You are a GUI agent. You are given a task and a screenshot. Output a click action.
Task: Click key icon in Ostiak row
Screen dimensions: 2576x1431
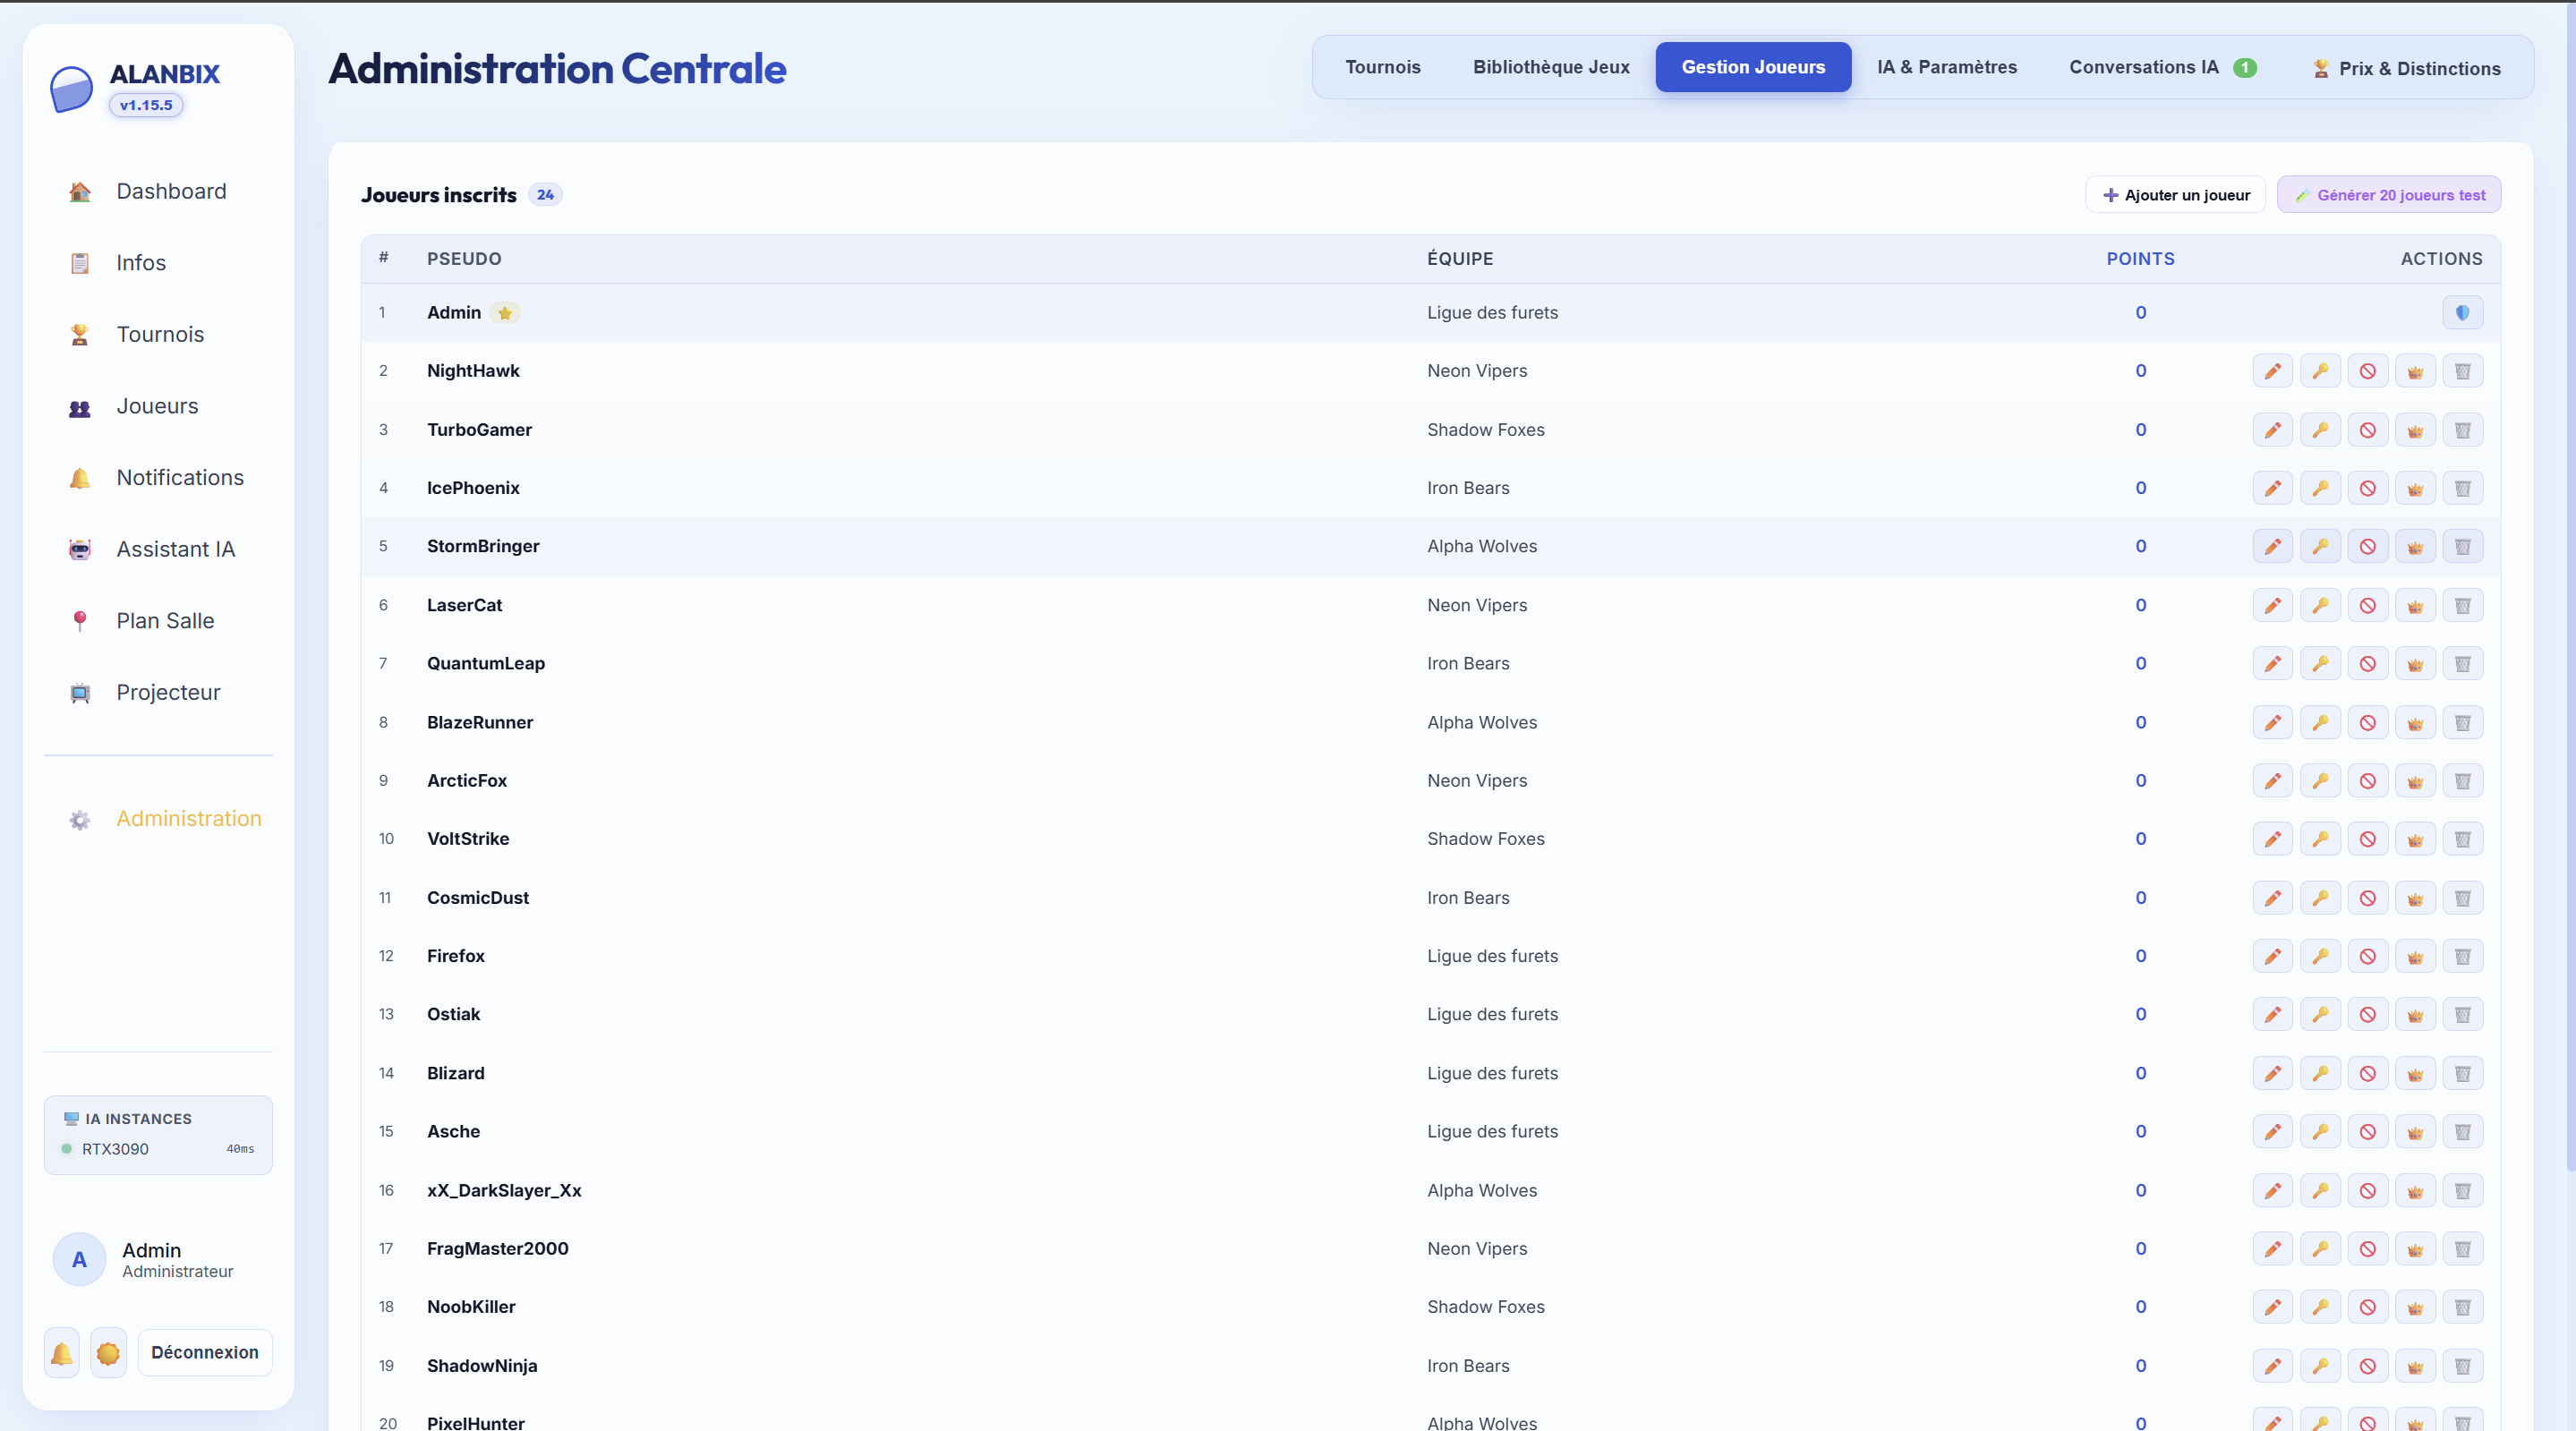tap(2320, 1014)
